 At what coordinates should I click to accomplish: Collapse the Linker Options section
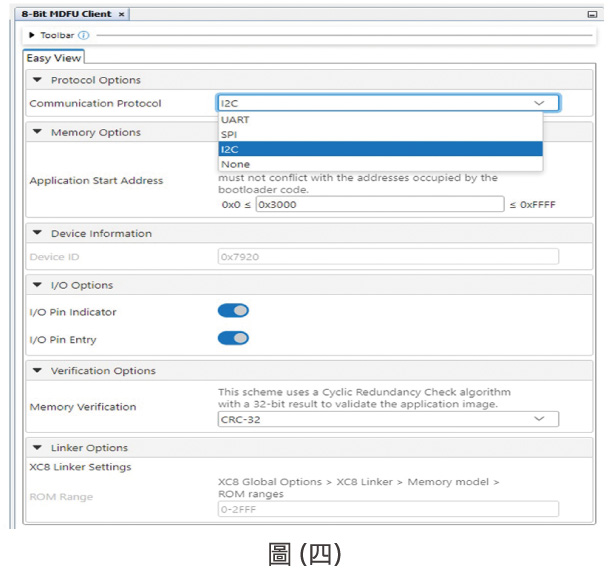pyautogui.click(x=38, y=448)
